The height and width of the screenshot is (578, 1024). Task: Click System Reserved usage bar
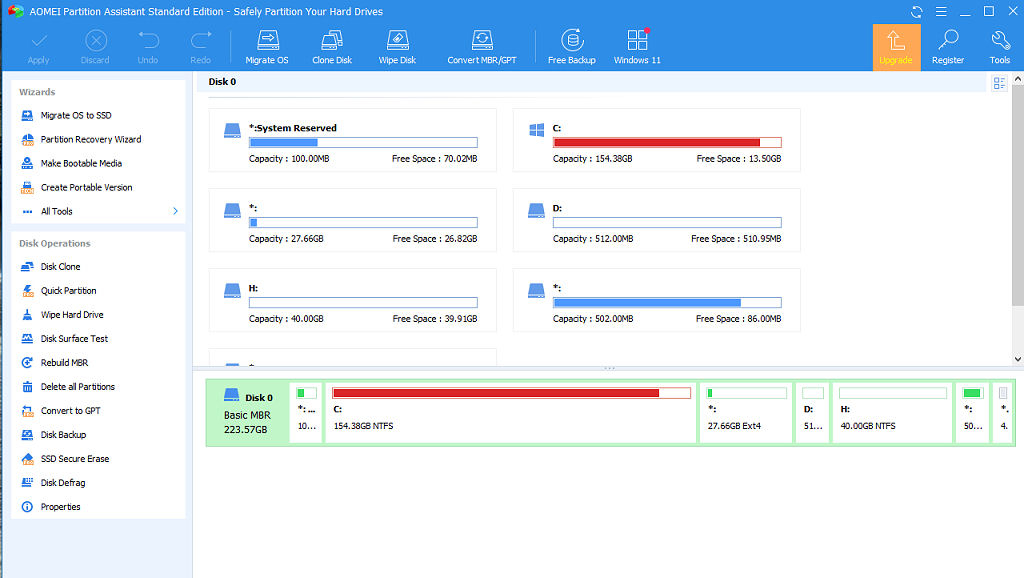coord(363,142)
